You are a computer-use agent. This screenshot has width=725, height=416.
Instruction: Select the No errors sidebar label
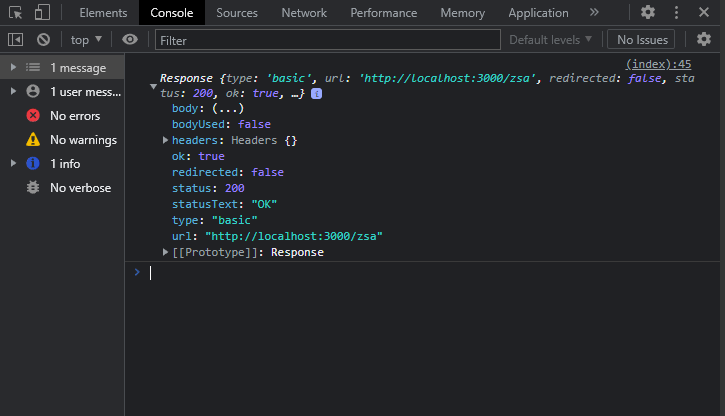(75, 116)
